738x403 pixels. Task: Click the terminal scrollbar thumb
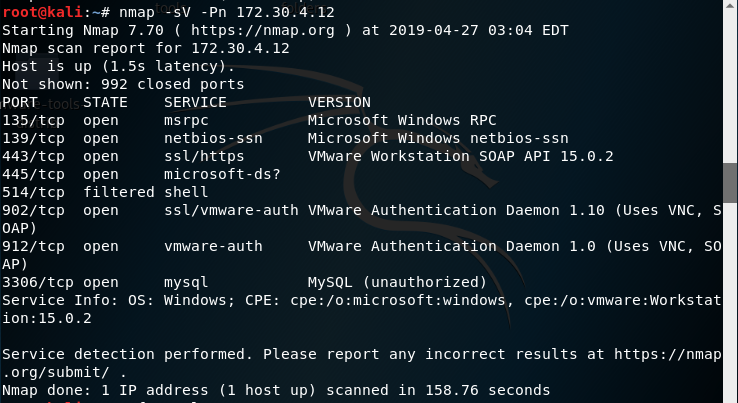(x=730, y=183)
